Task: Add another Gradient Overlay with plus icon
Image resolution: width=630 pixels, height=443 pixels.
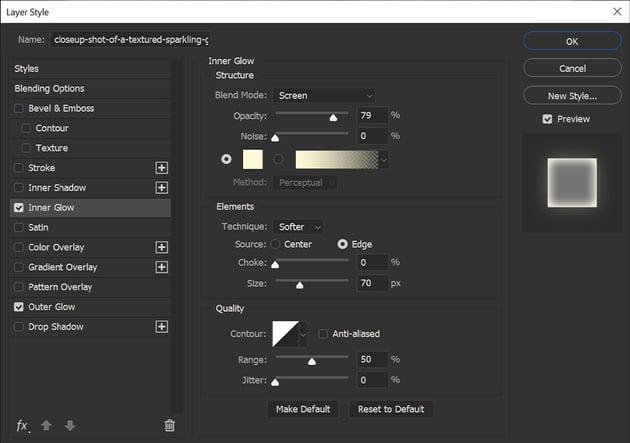Action: (x=162, y=267)
